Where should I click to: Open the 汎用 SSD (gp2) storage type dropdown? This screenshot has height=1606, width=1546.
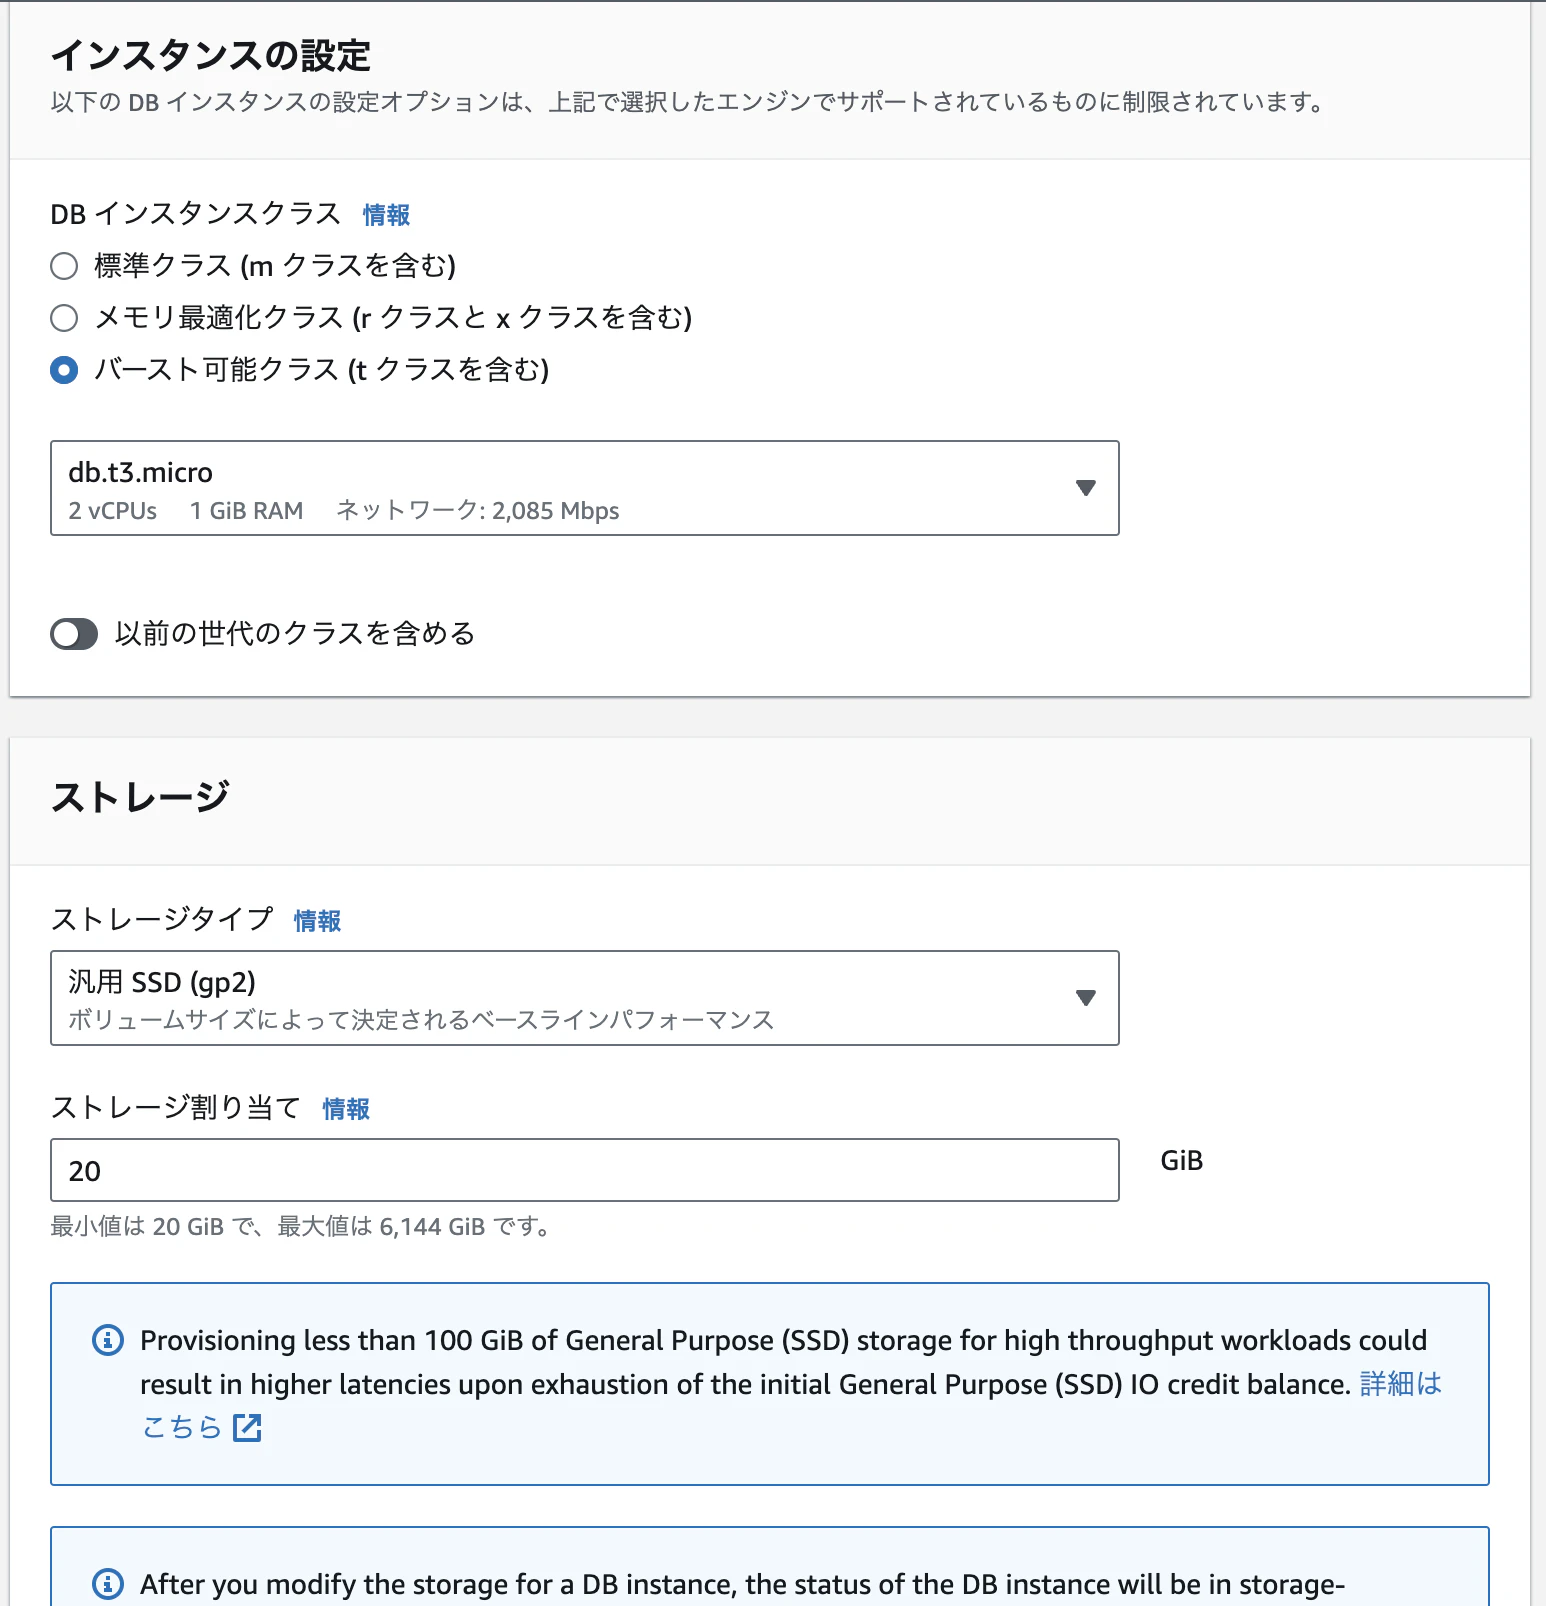tap(585, 998)
